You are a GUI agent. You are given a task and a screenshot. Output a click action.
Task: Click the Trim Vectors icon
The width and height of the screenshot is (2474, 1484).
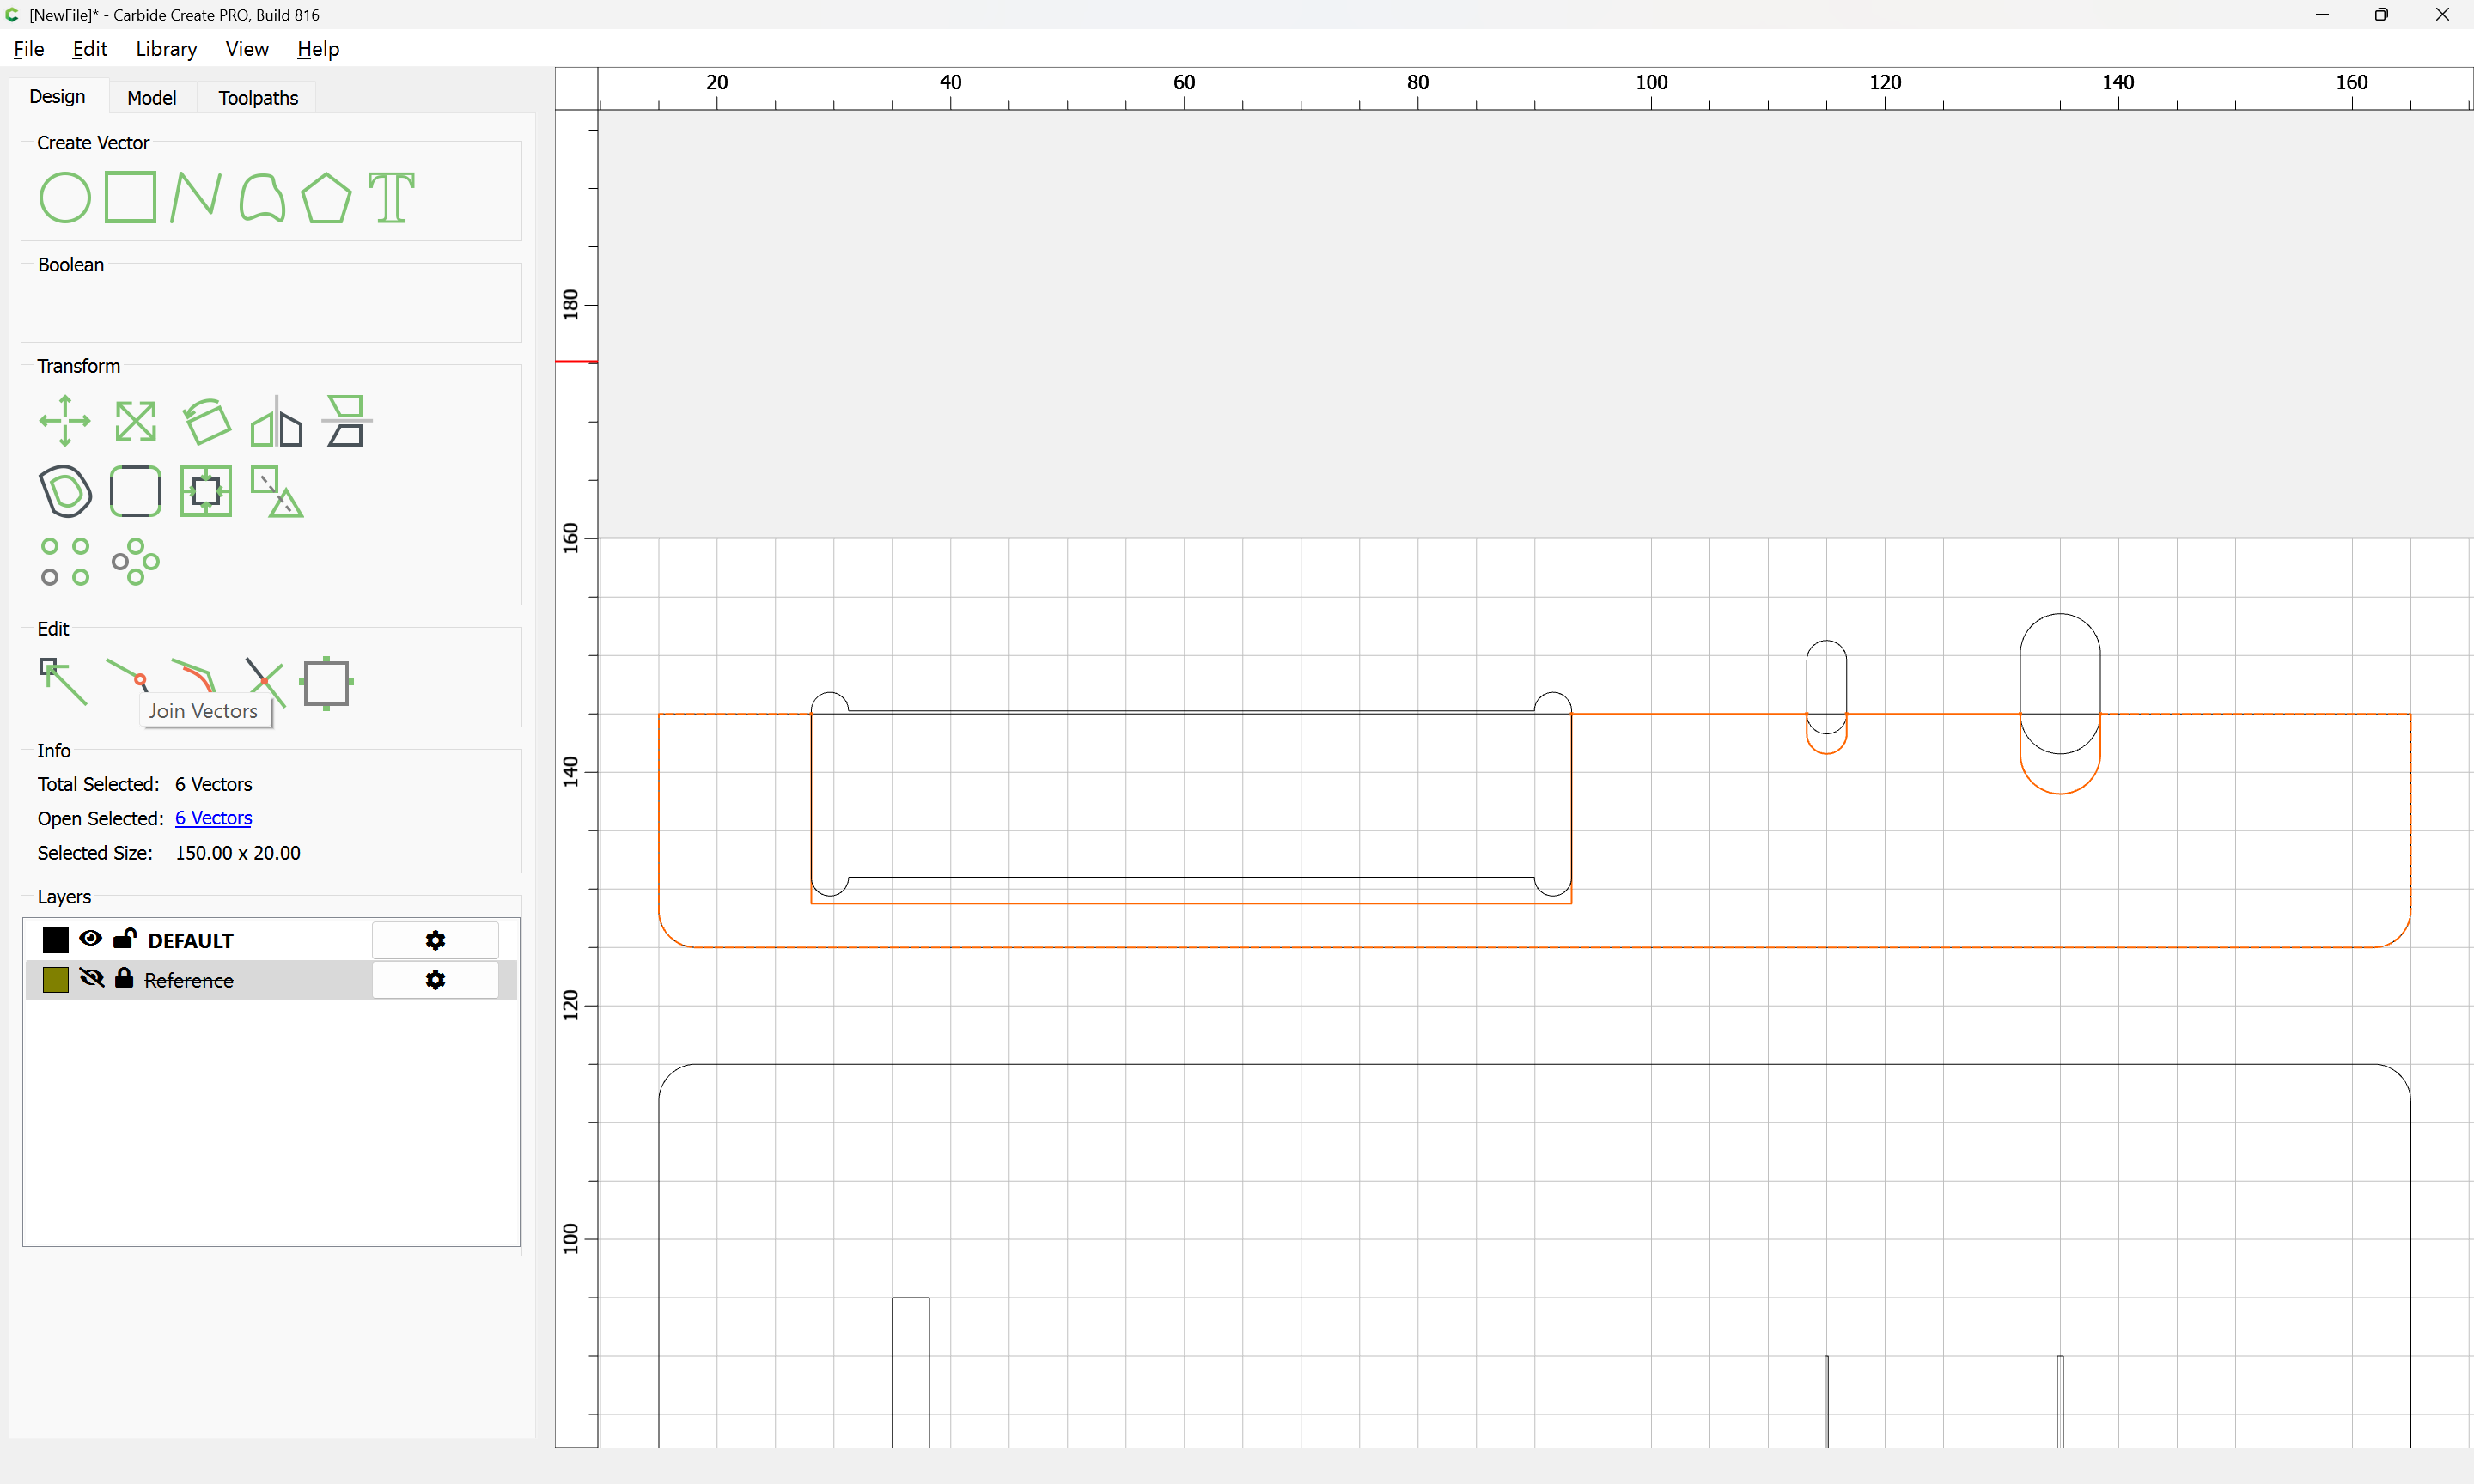(x=264, y=681)
